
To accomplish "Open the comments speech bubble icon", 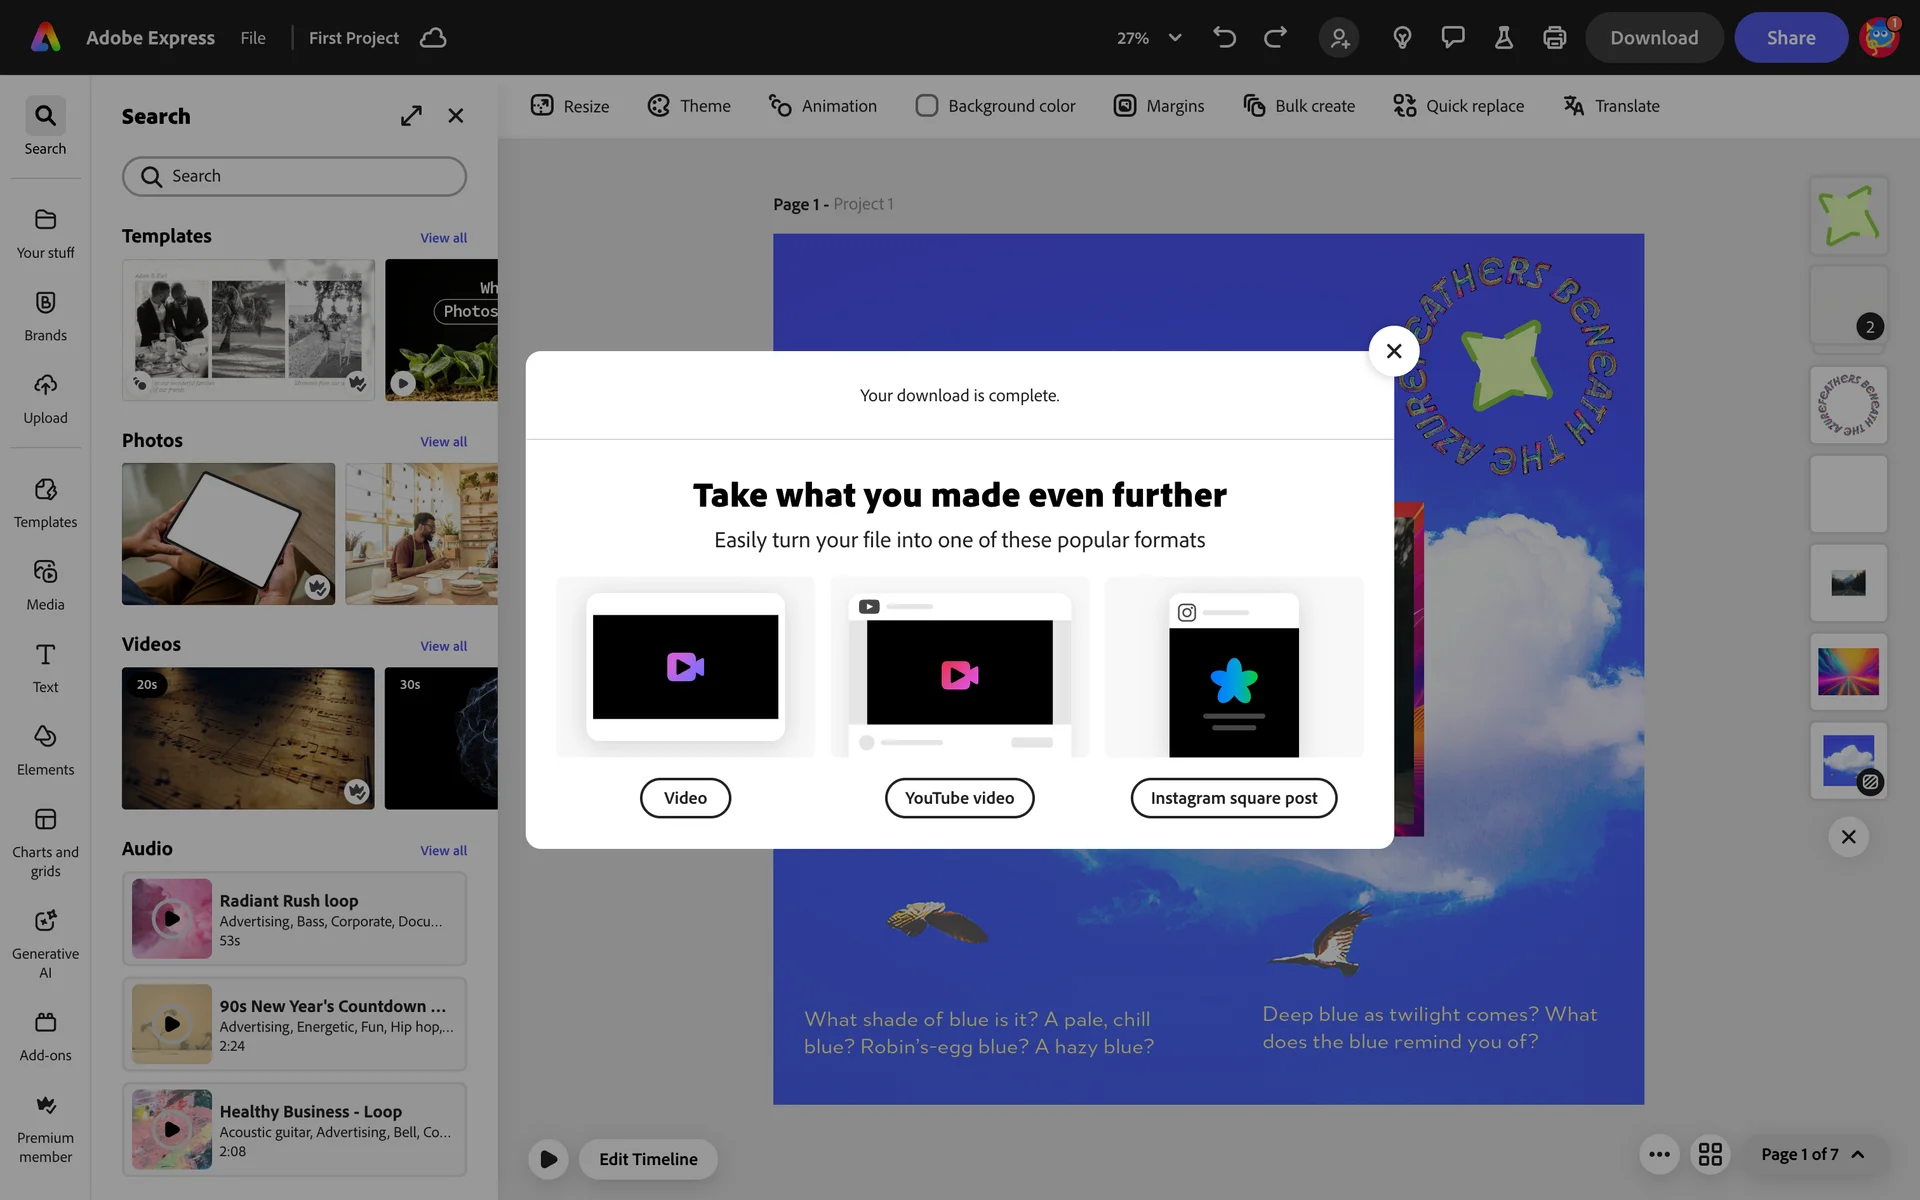I will pyautogui.click(x=1452, y=38).
